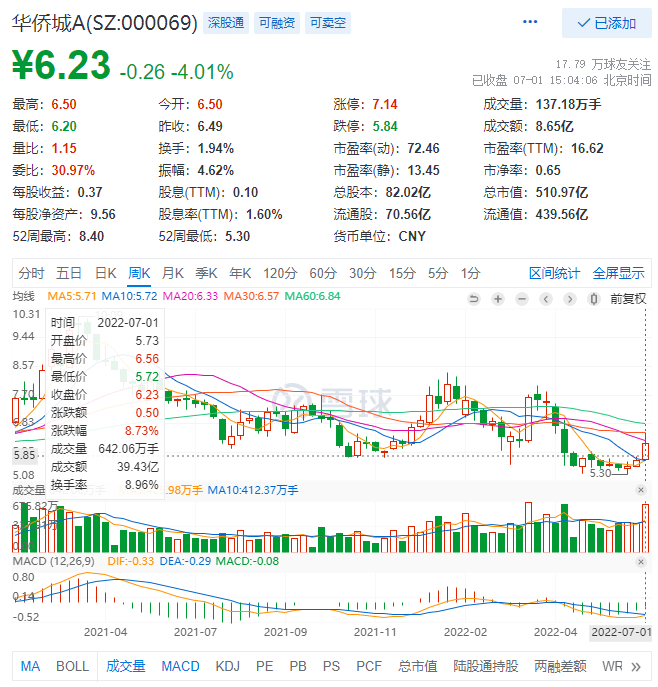Open the 前复权 adjustment dropdown

[628, 299]
